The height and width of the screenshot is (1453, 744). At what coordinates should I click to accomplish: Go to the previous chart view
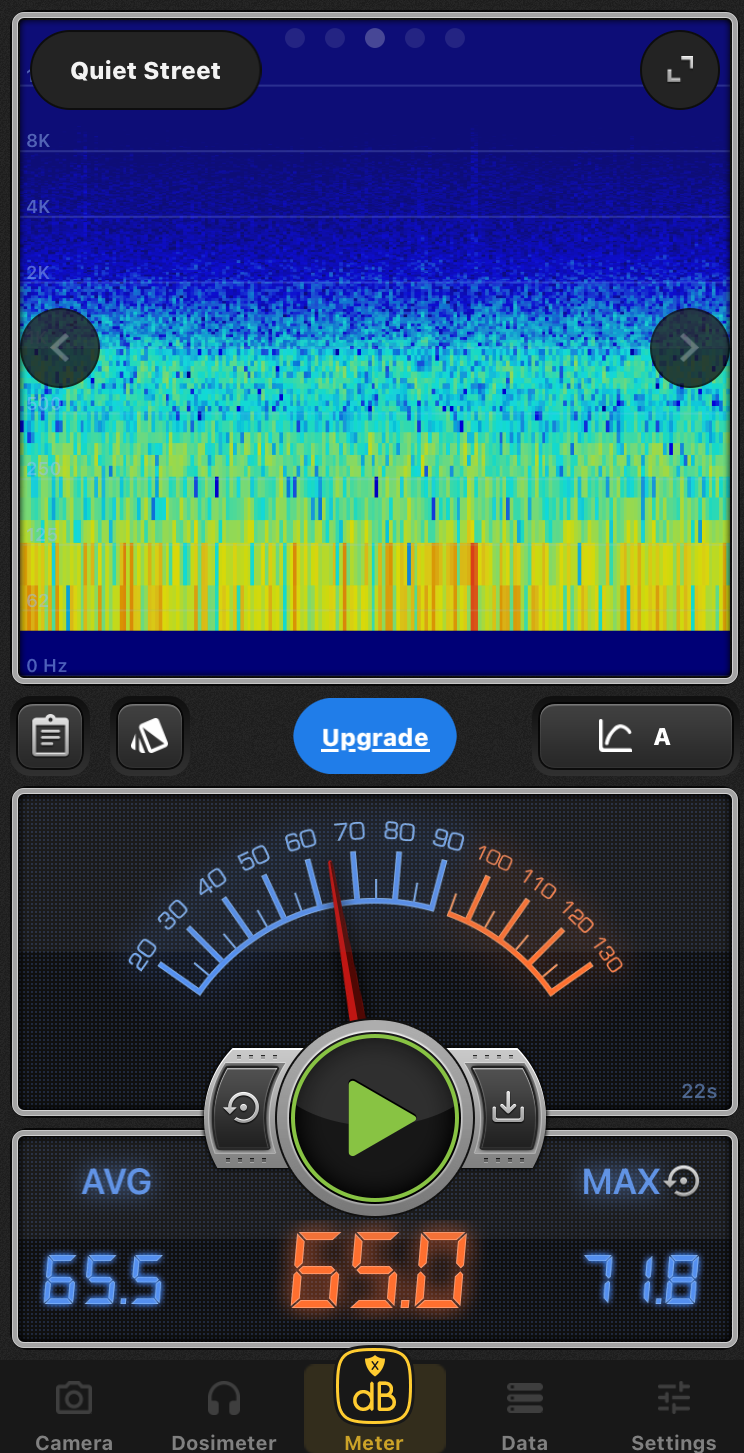tap(60, 348)
